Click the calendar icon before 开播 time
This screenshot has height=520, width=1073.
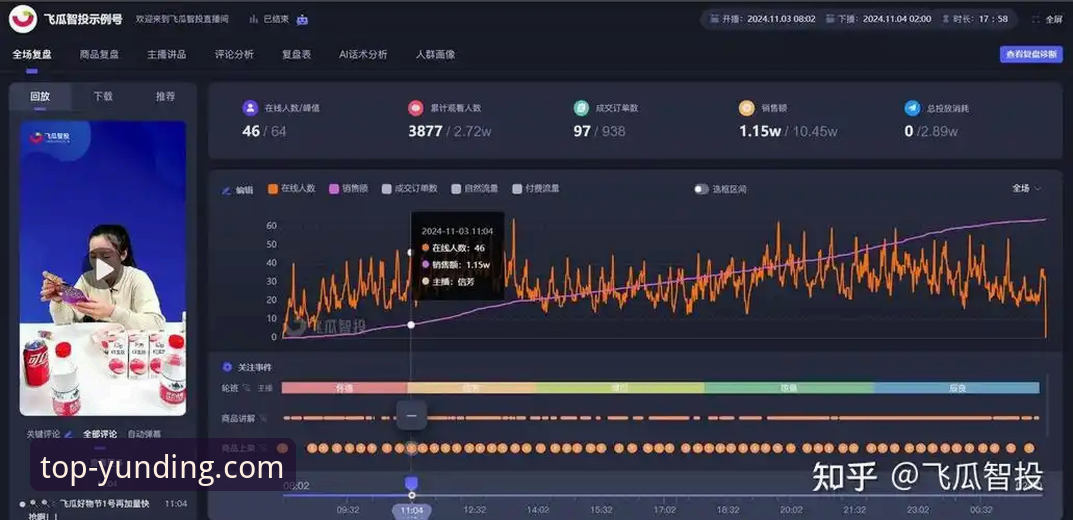[x=715, y=19]
